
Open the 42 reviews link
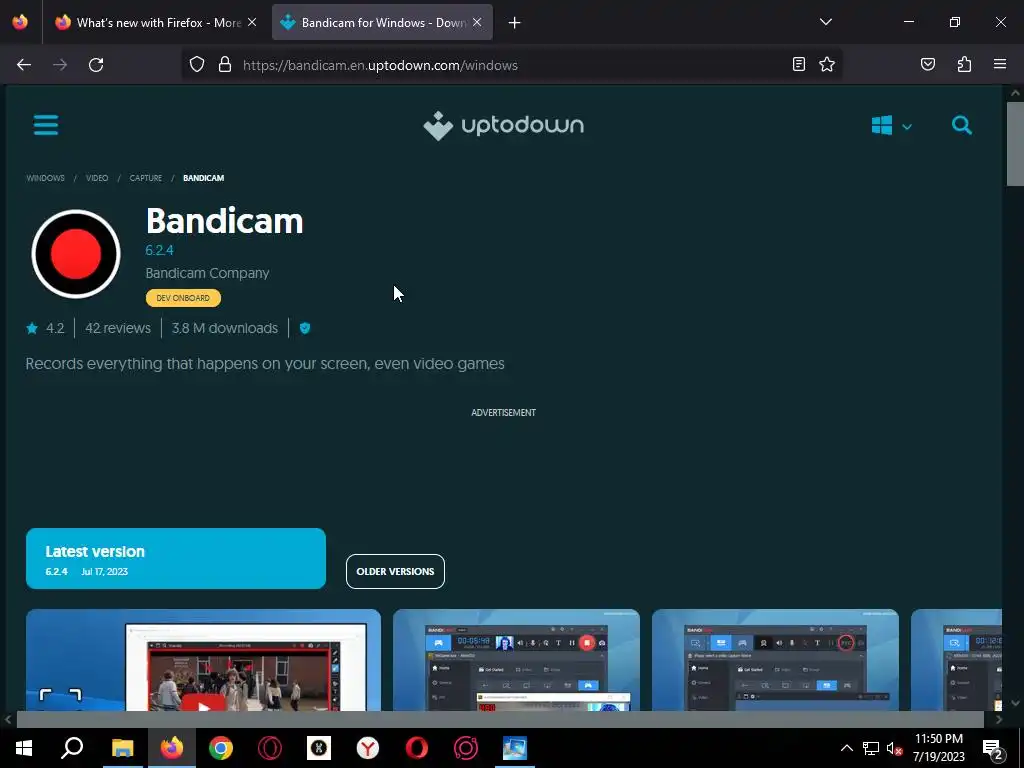click(x=118, y=328)
